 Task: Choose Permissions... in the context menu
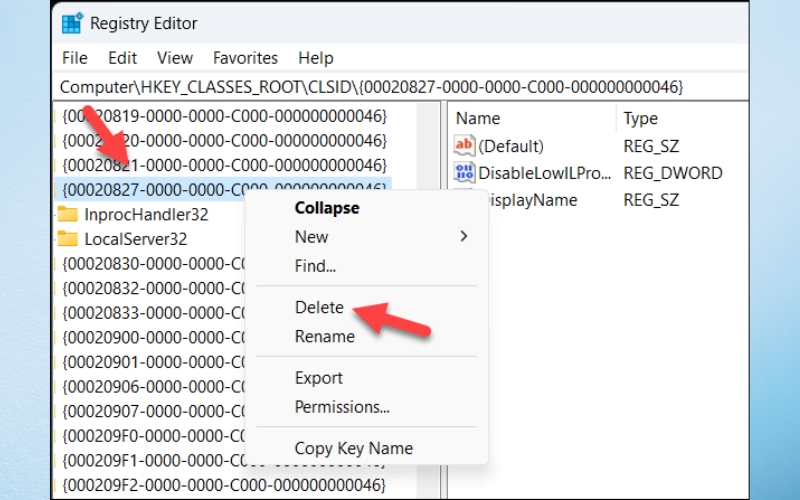coord(342,407)
